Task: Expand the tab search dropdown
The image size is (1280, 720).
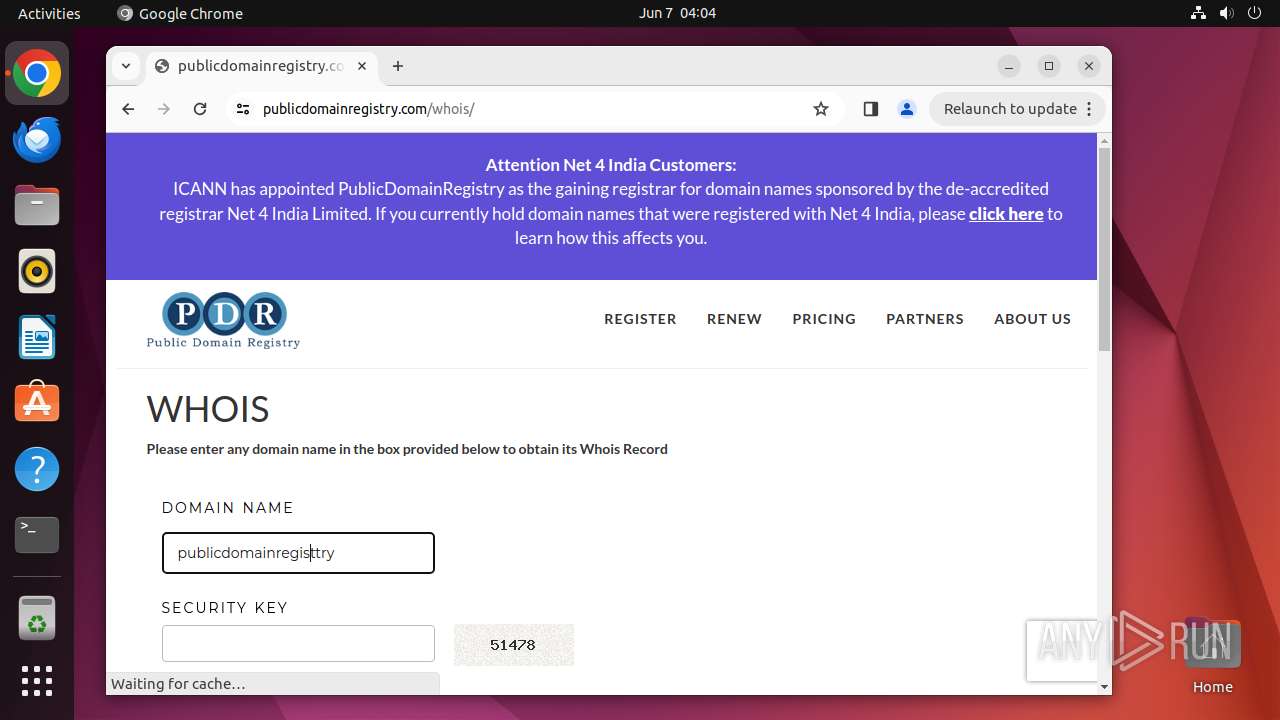Action: [x=125, y=66]
